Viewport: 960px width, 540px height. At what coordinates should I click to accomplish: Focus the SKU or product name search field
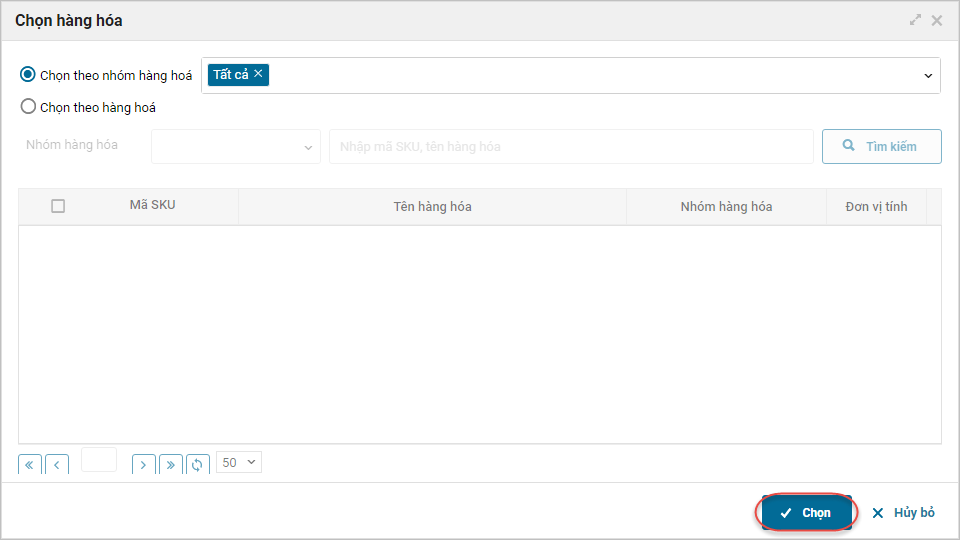[571, 146]
